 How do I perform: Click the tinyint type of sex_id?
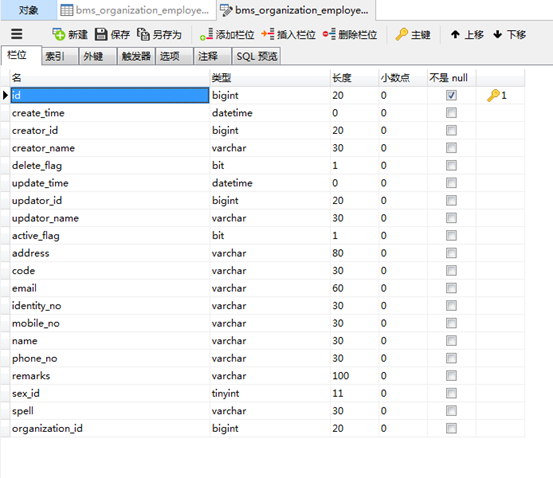(x=270, y=393)
